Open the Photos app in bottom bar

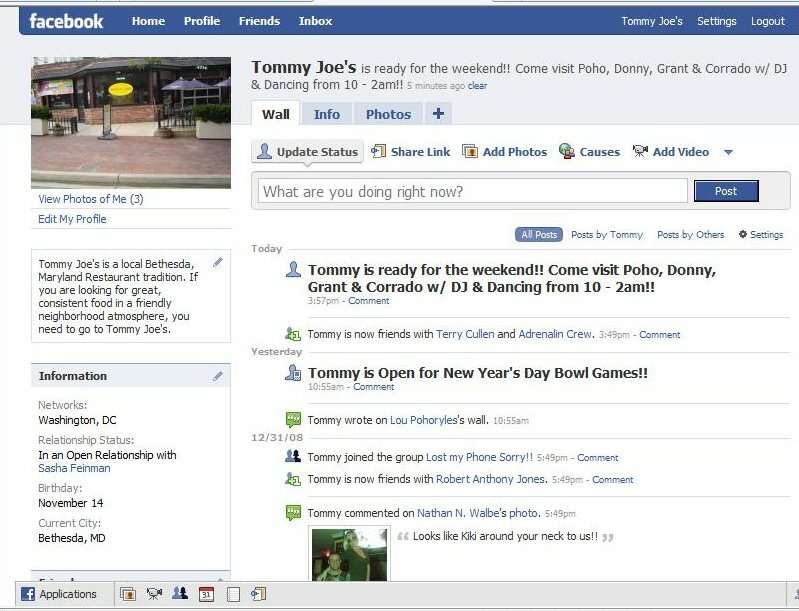128,594
